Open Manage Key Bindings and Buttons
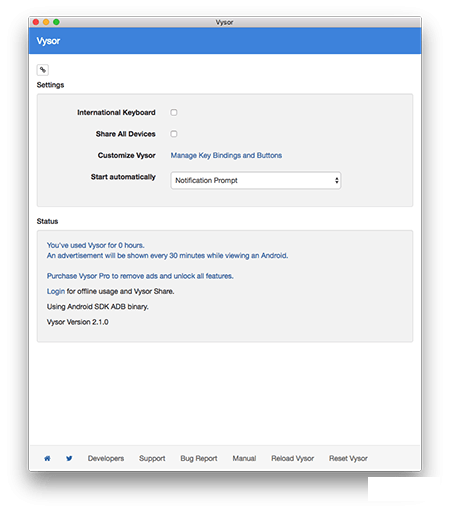 click(x=226, y=155)
